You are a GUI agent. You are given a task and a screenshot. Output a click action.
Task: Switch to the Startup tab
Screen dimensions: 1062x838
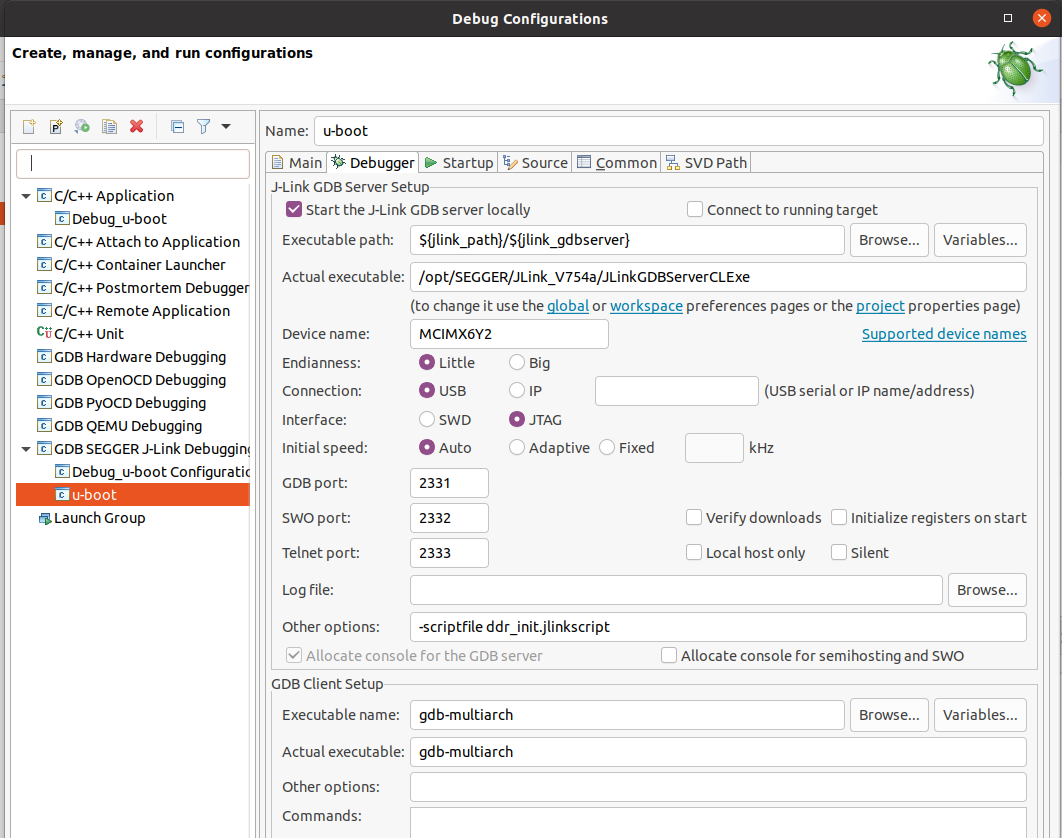458,162
